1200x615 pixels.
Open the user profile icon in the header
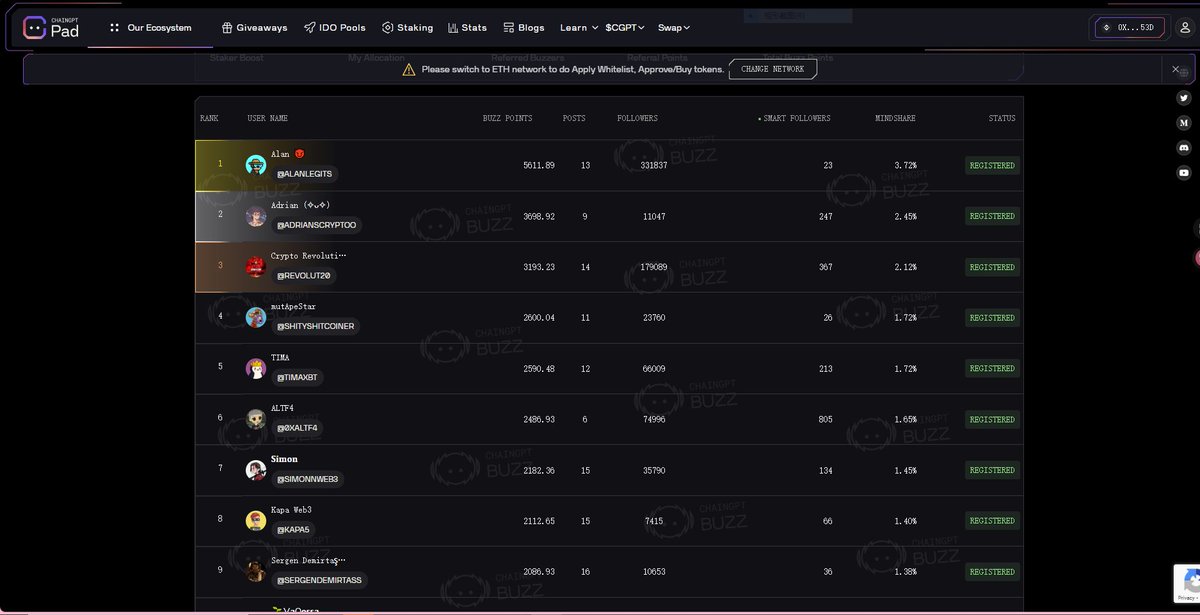click(1185, 27)
